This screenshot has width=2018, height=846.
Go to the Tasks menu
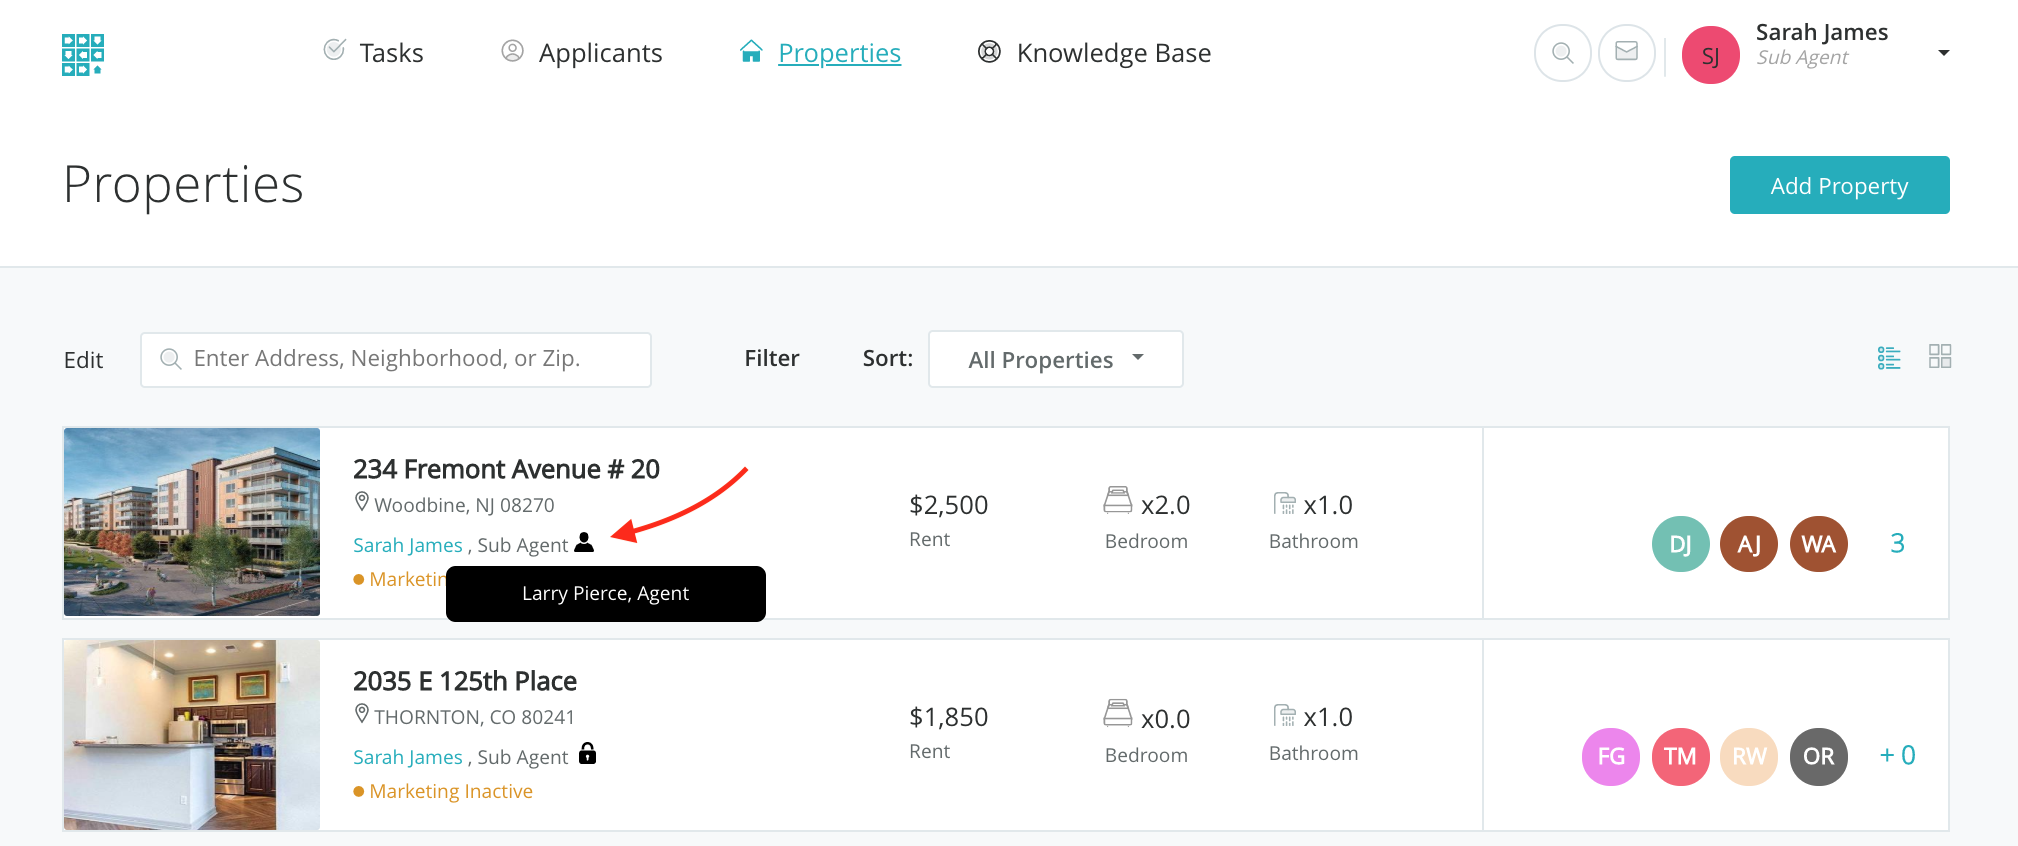(x=373, y=53)
